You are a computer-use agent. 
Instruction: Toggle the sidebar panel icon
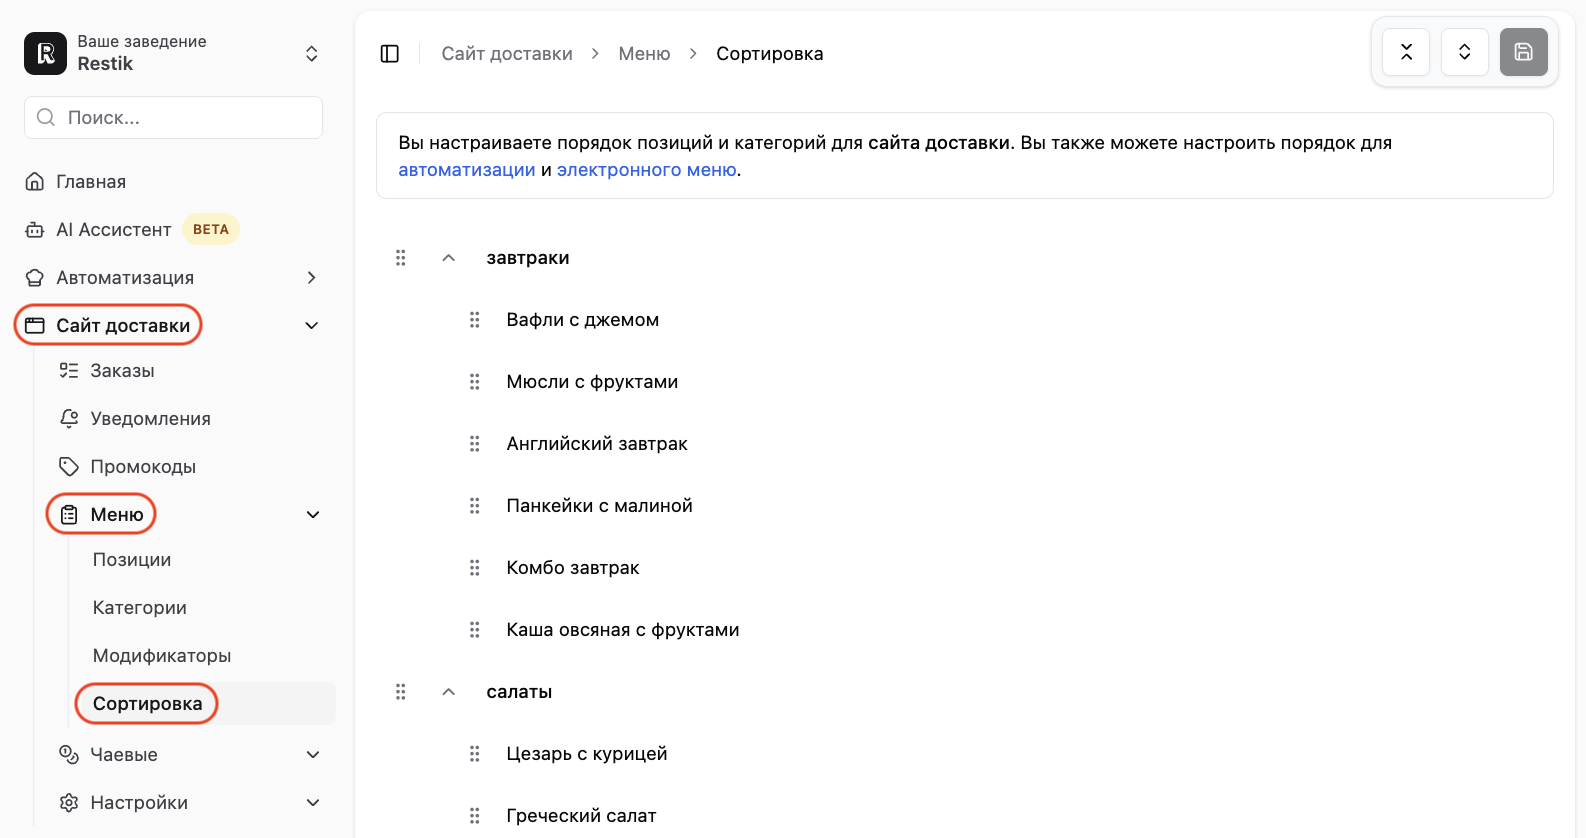pos(390,54)
